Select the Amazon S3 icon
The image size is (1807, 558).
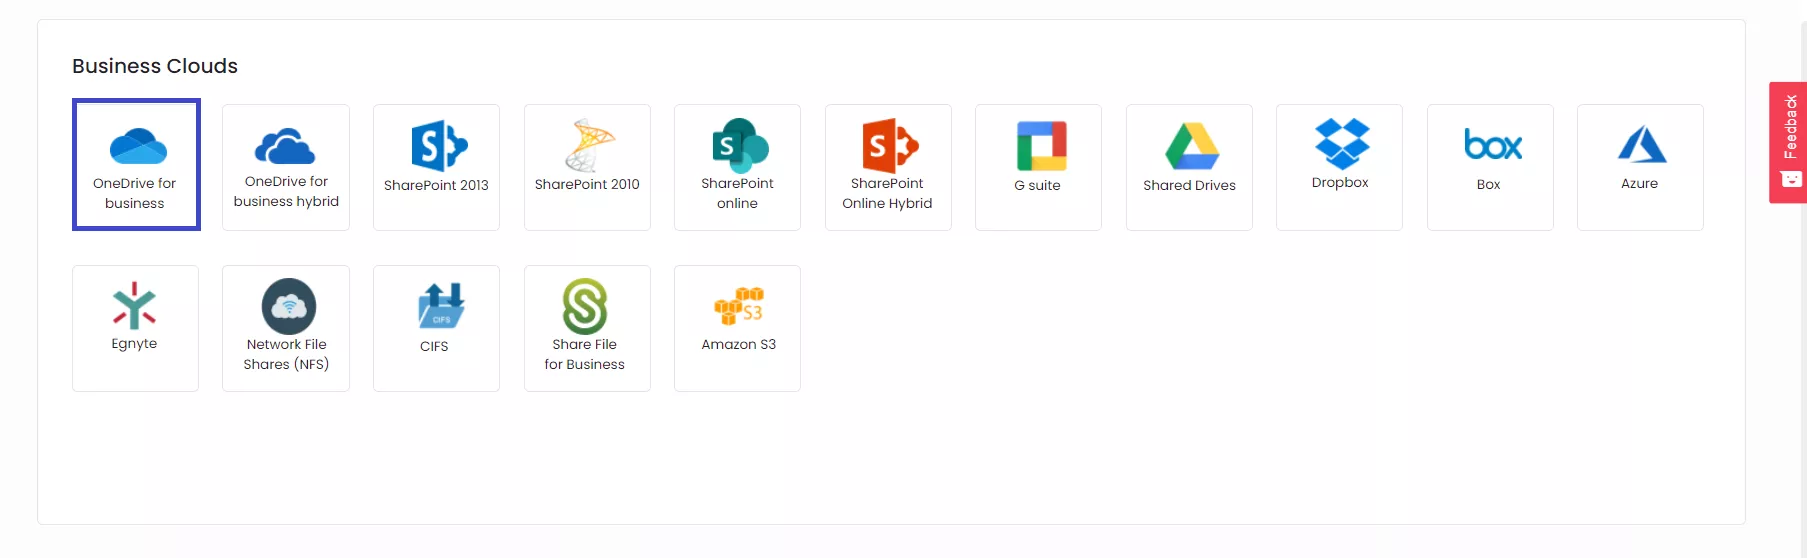[739, 306]
